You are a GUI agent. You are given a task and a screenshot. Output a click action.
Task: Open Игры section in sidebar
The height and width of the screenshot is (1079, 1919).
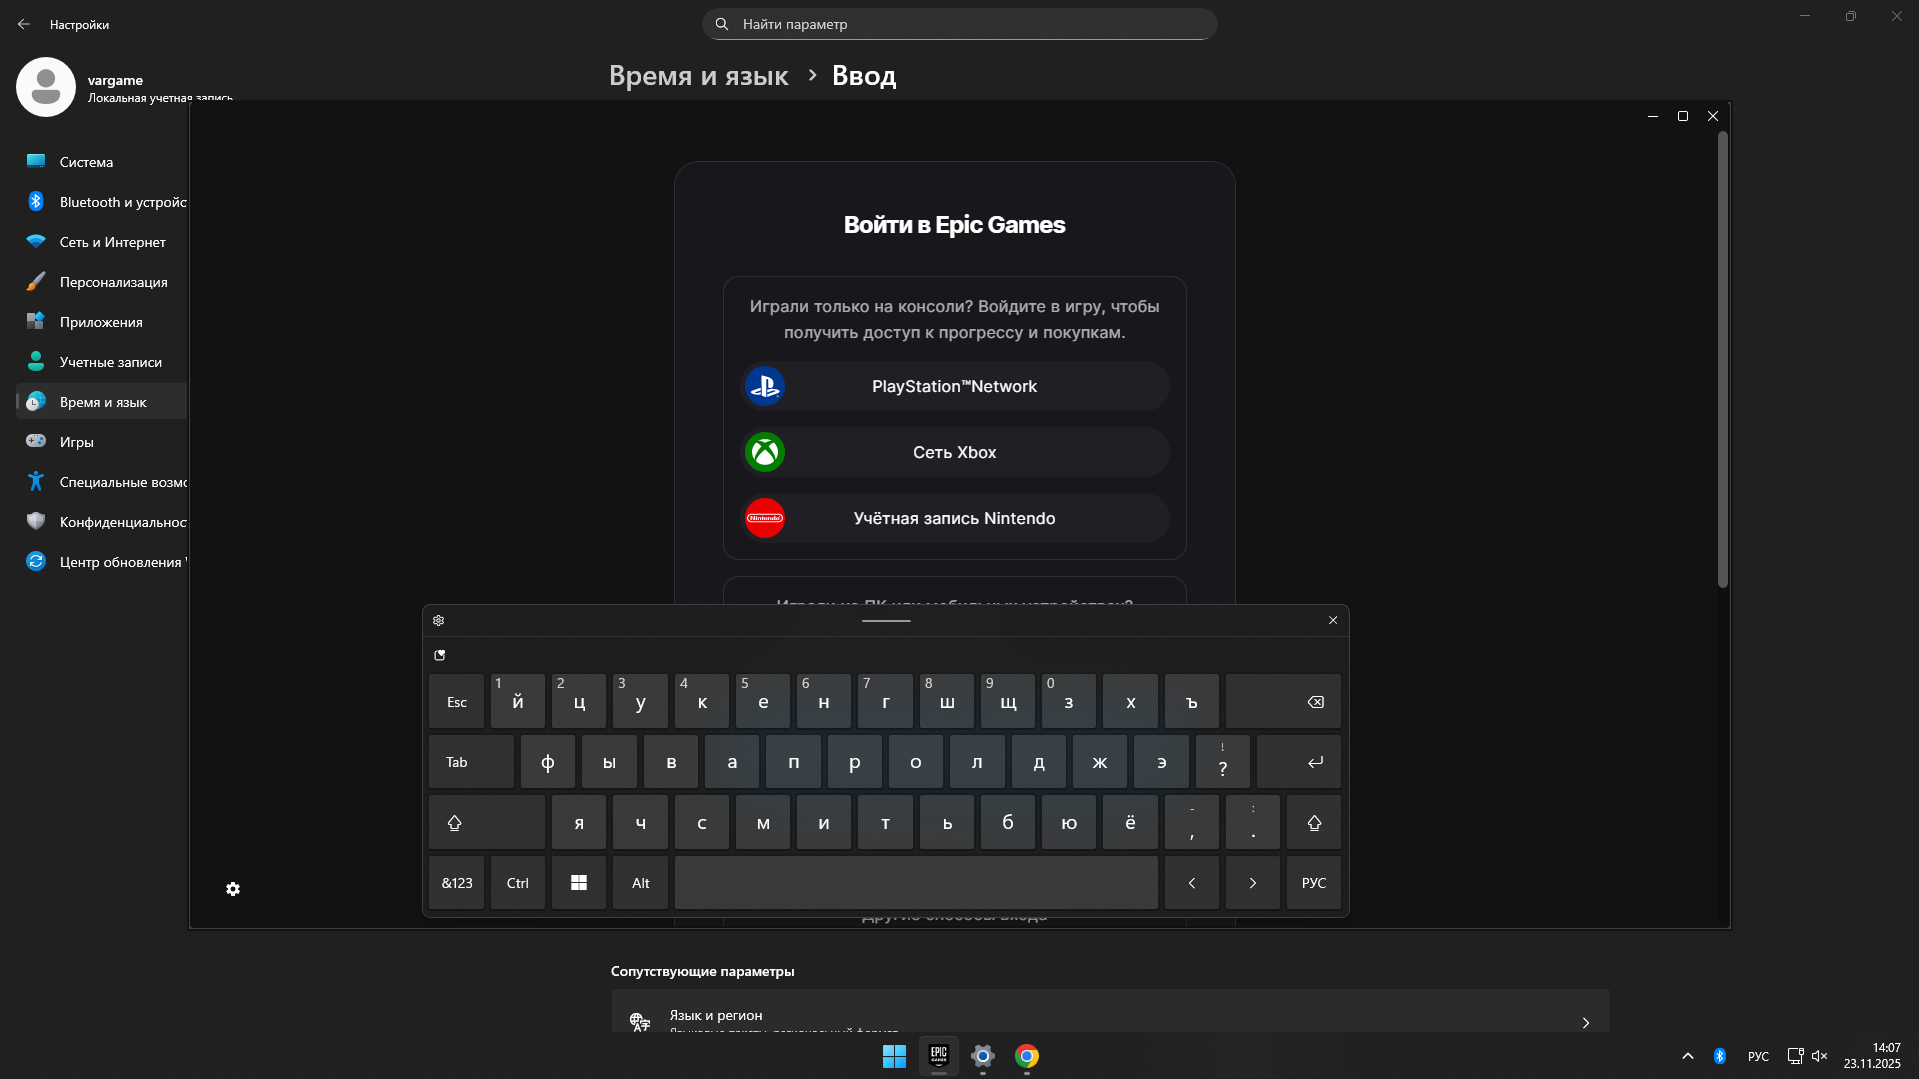coord(102,442)
